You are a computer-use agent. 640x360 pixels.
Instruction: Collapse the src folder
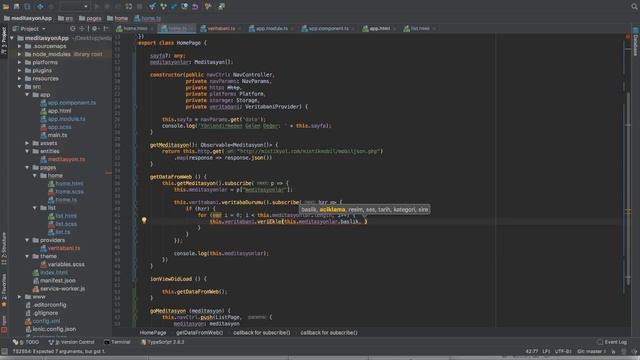(20, 87)
